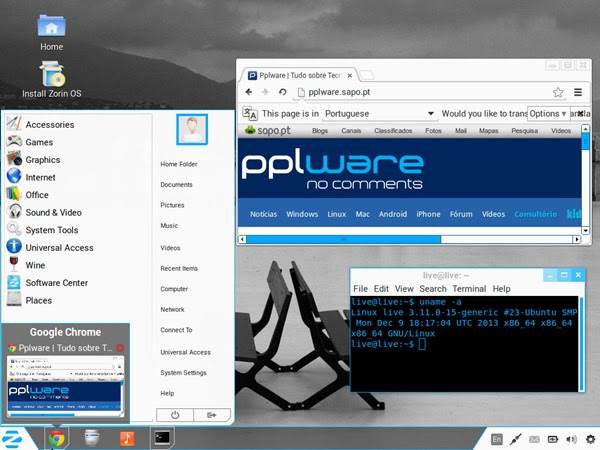Close the Pplware preview in Chrome popup
Image resolution: width=600 pixels, height=450 pixels.
(120, 348)
